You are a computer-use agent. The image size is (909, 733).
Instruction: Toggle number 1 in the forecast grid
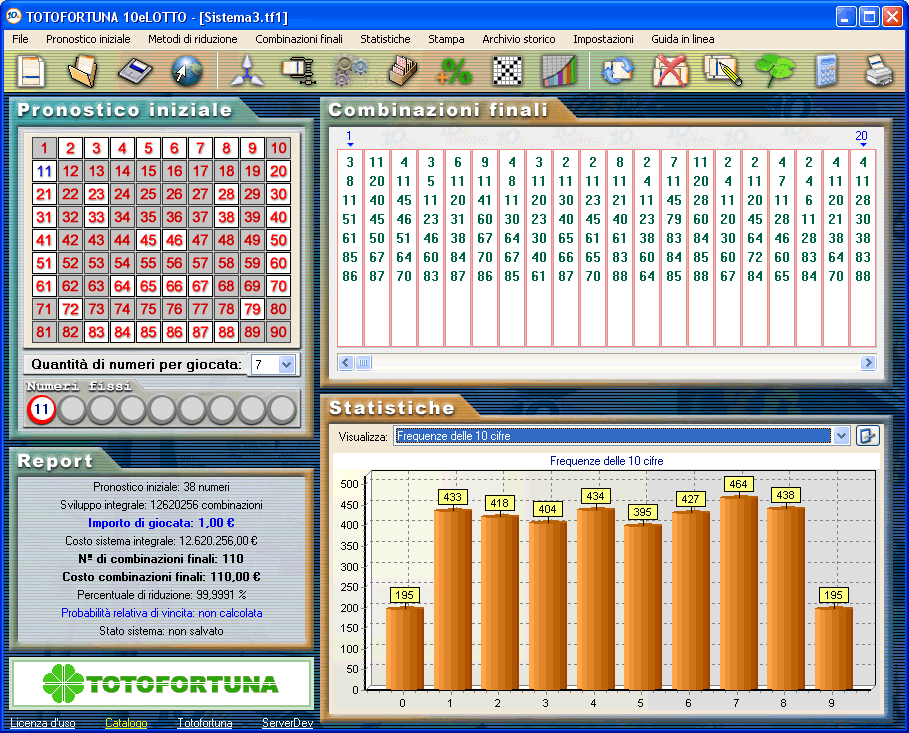[44, 148]
